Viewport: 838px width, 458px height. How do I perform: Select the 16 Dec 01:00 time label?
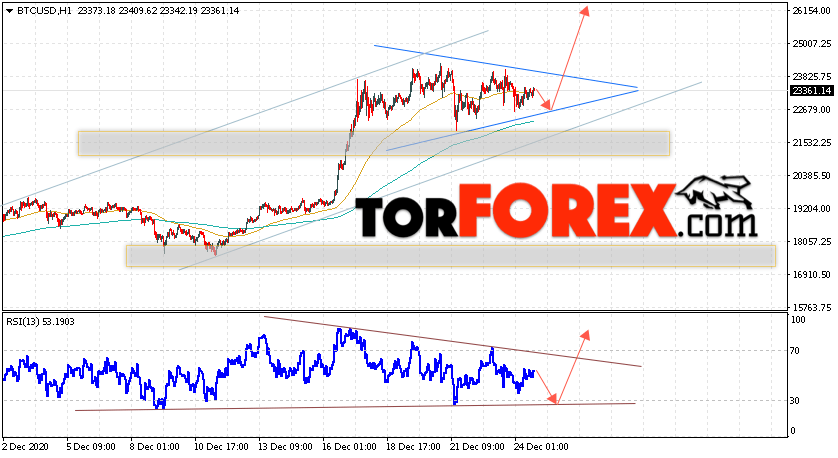click(x=350, y=446)
